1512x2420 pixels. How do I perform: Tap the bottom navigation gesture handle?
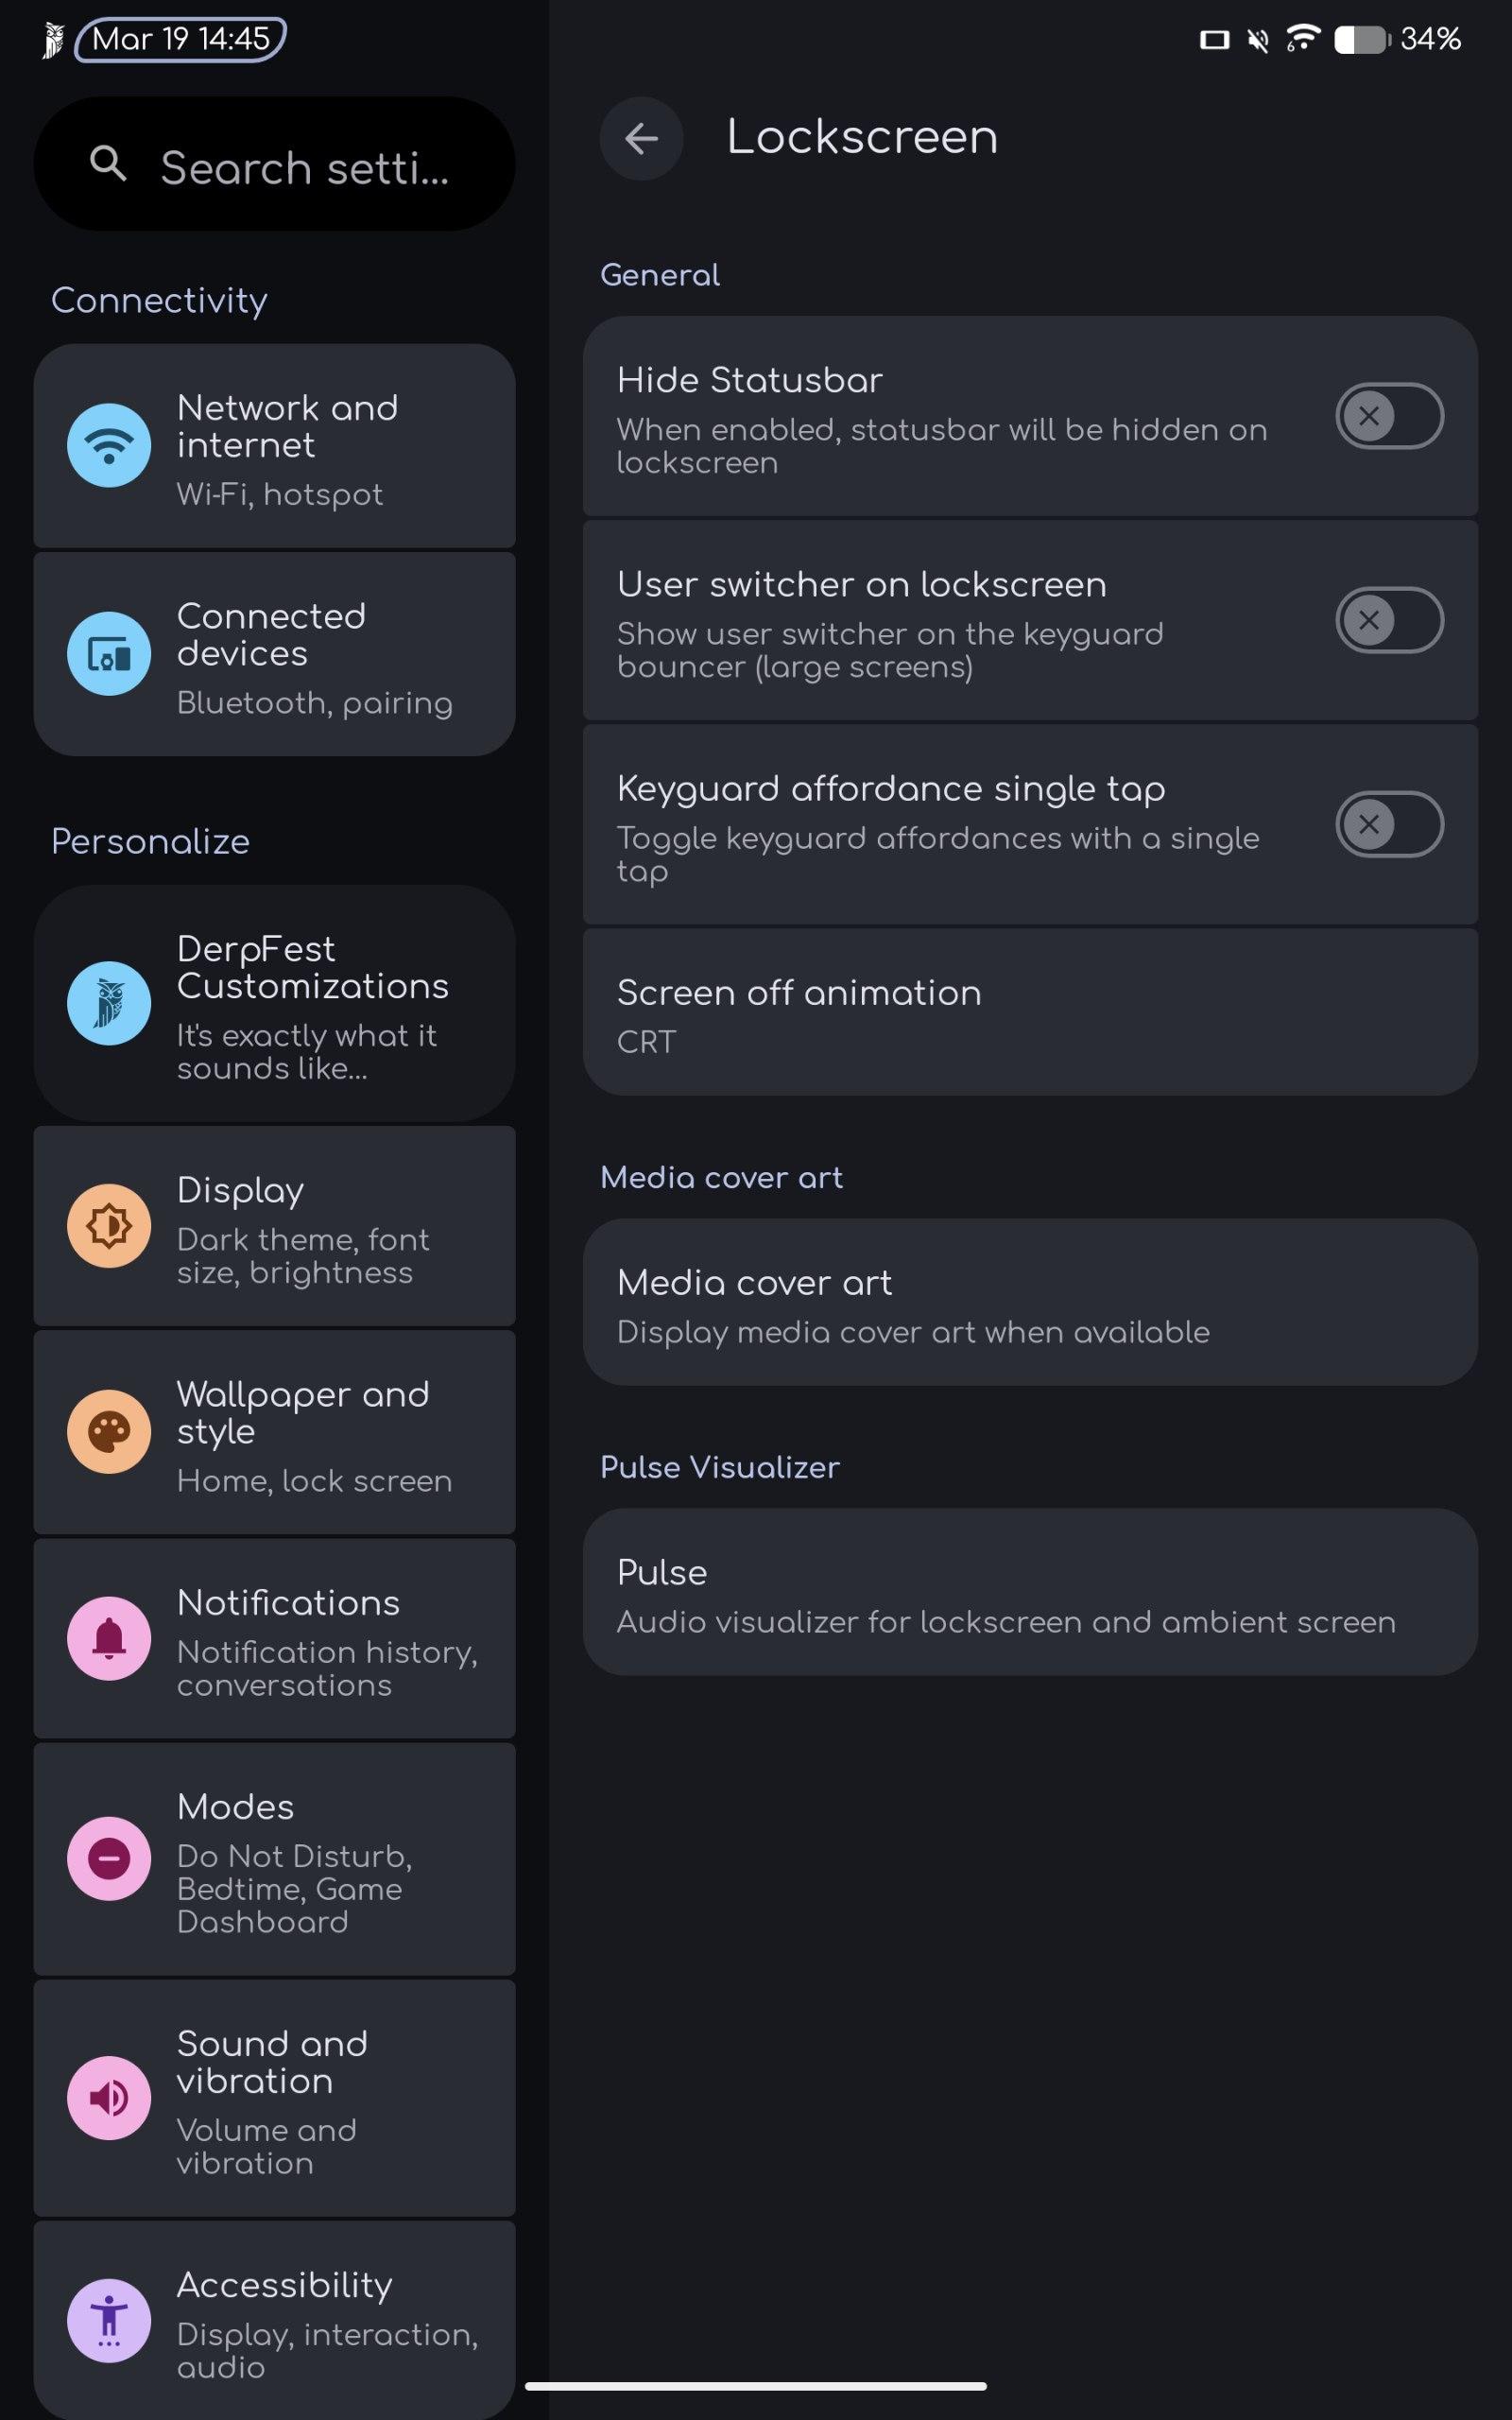coord(756,2386)
